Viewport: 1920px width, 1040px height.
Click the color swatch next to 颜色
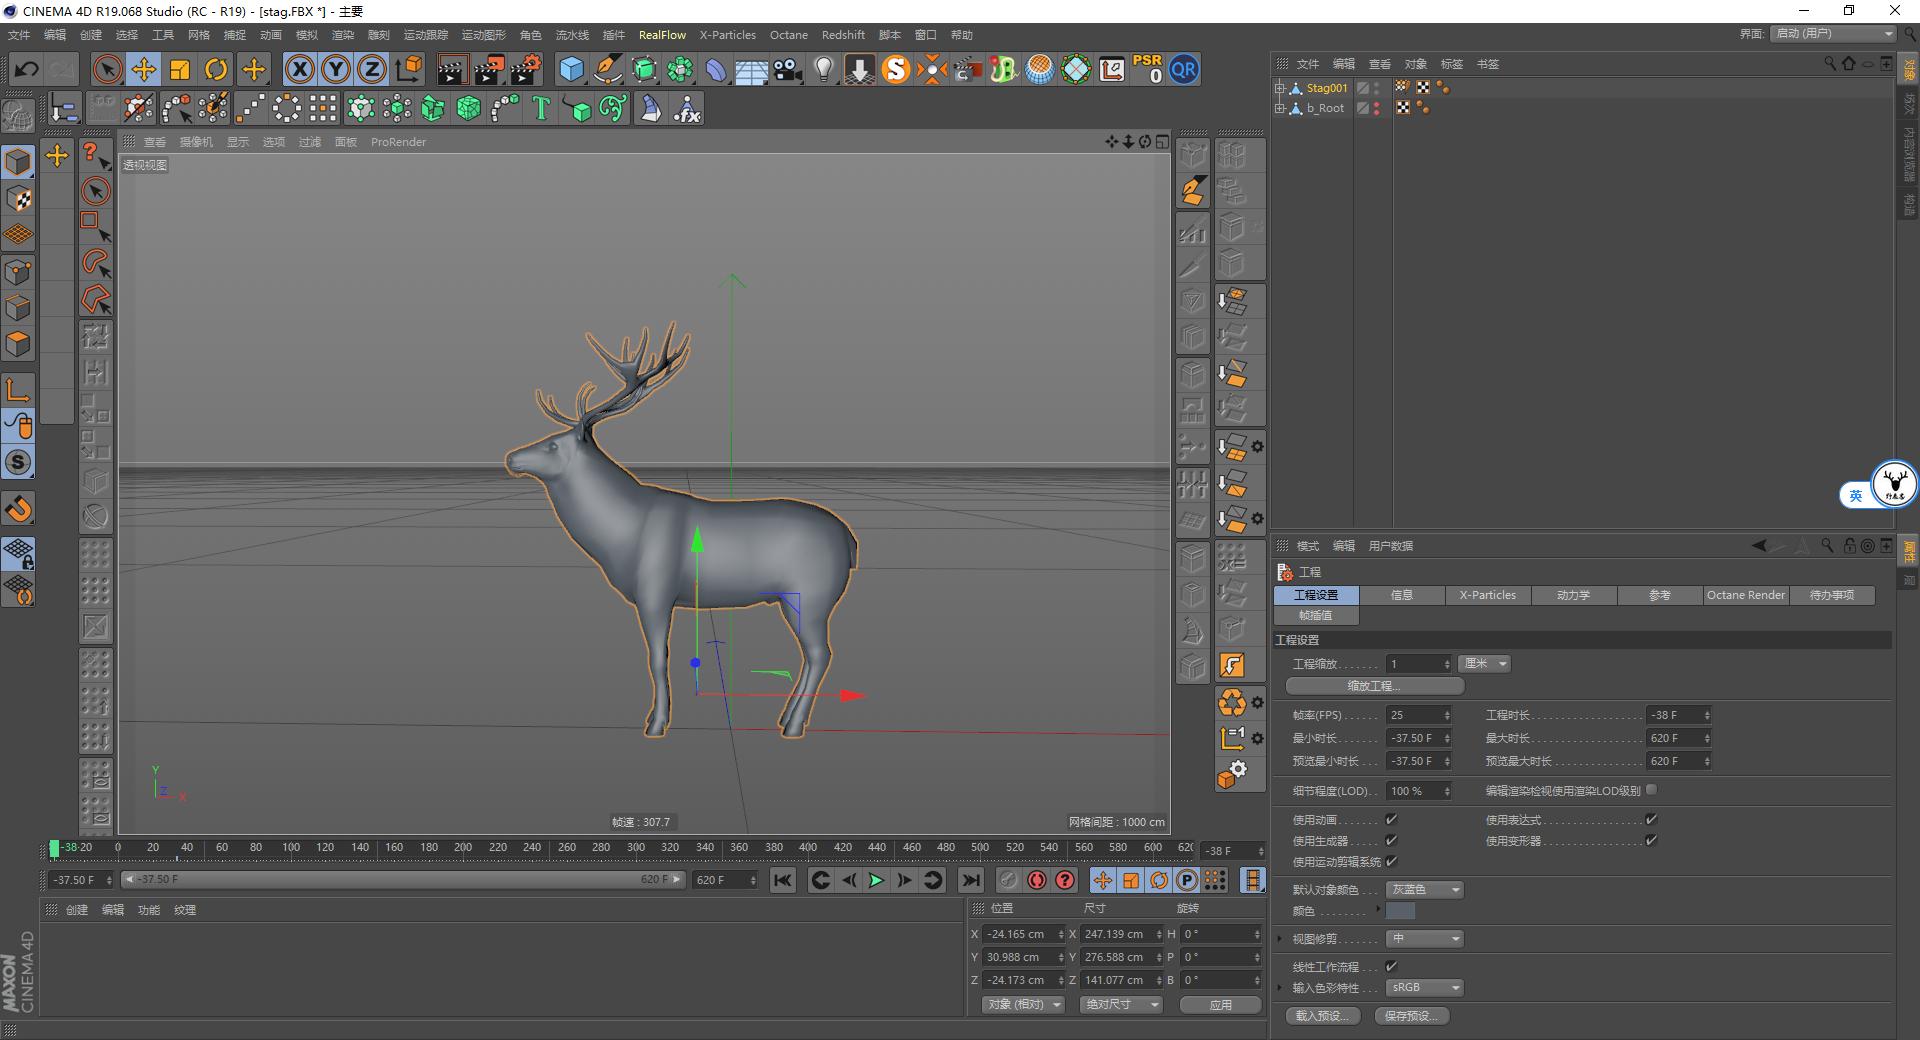click(1400, 911)
